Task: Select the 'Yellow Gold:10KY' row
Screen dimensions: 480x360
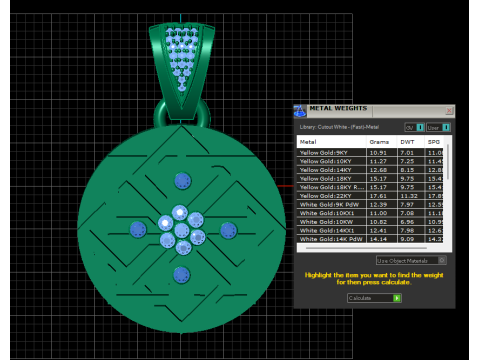Action: 370,161
